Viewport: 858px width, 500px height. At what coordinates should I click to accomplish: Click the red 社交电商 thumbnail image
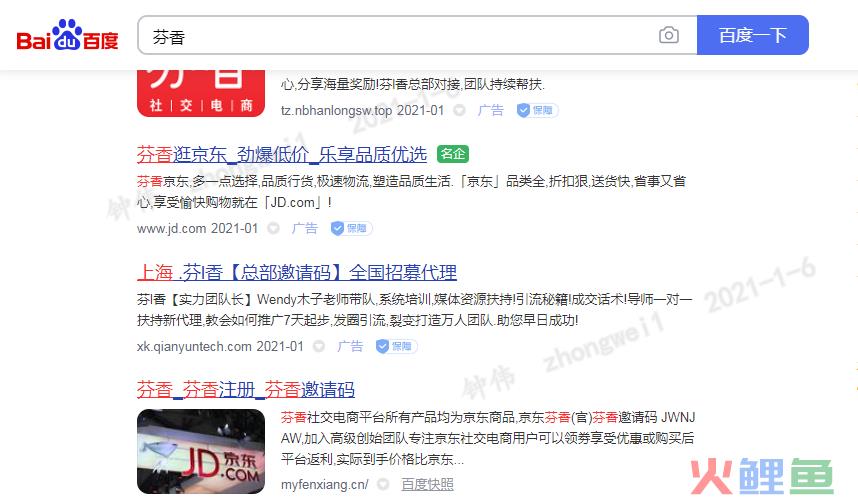[201, 93]
